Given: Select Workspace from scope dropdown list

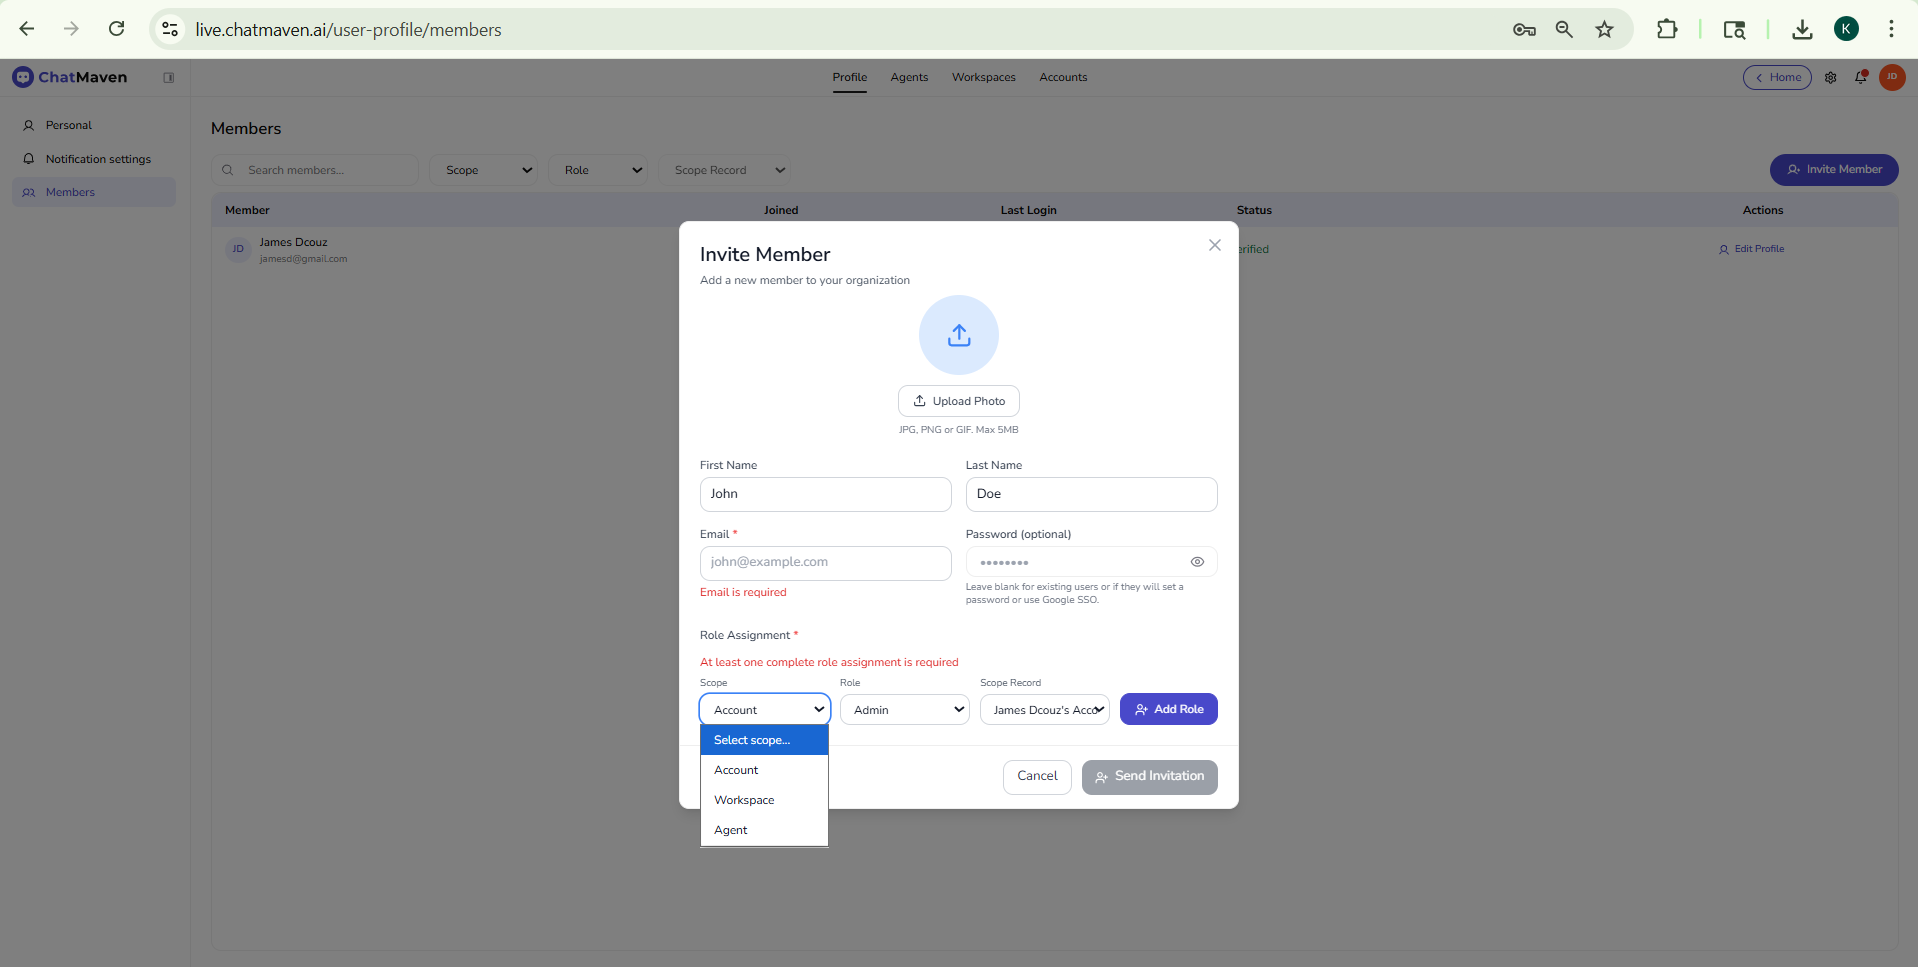Looking at the screenshot, I should pos(744,800).
